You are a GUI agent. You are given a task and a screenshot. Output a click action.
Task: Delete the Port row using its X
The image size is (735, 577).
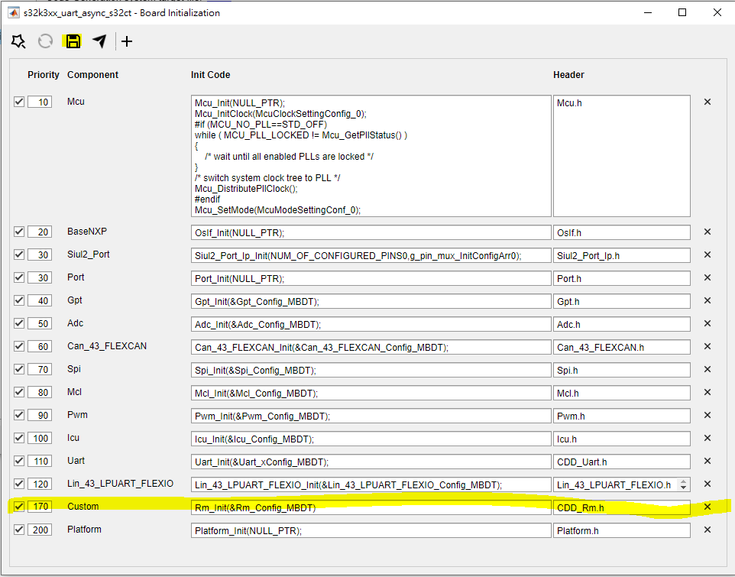[707, 277]
